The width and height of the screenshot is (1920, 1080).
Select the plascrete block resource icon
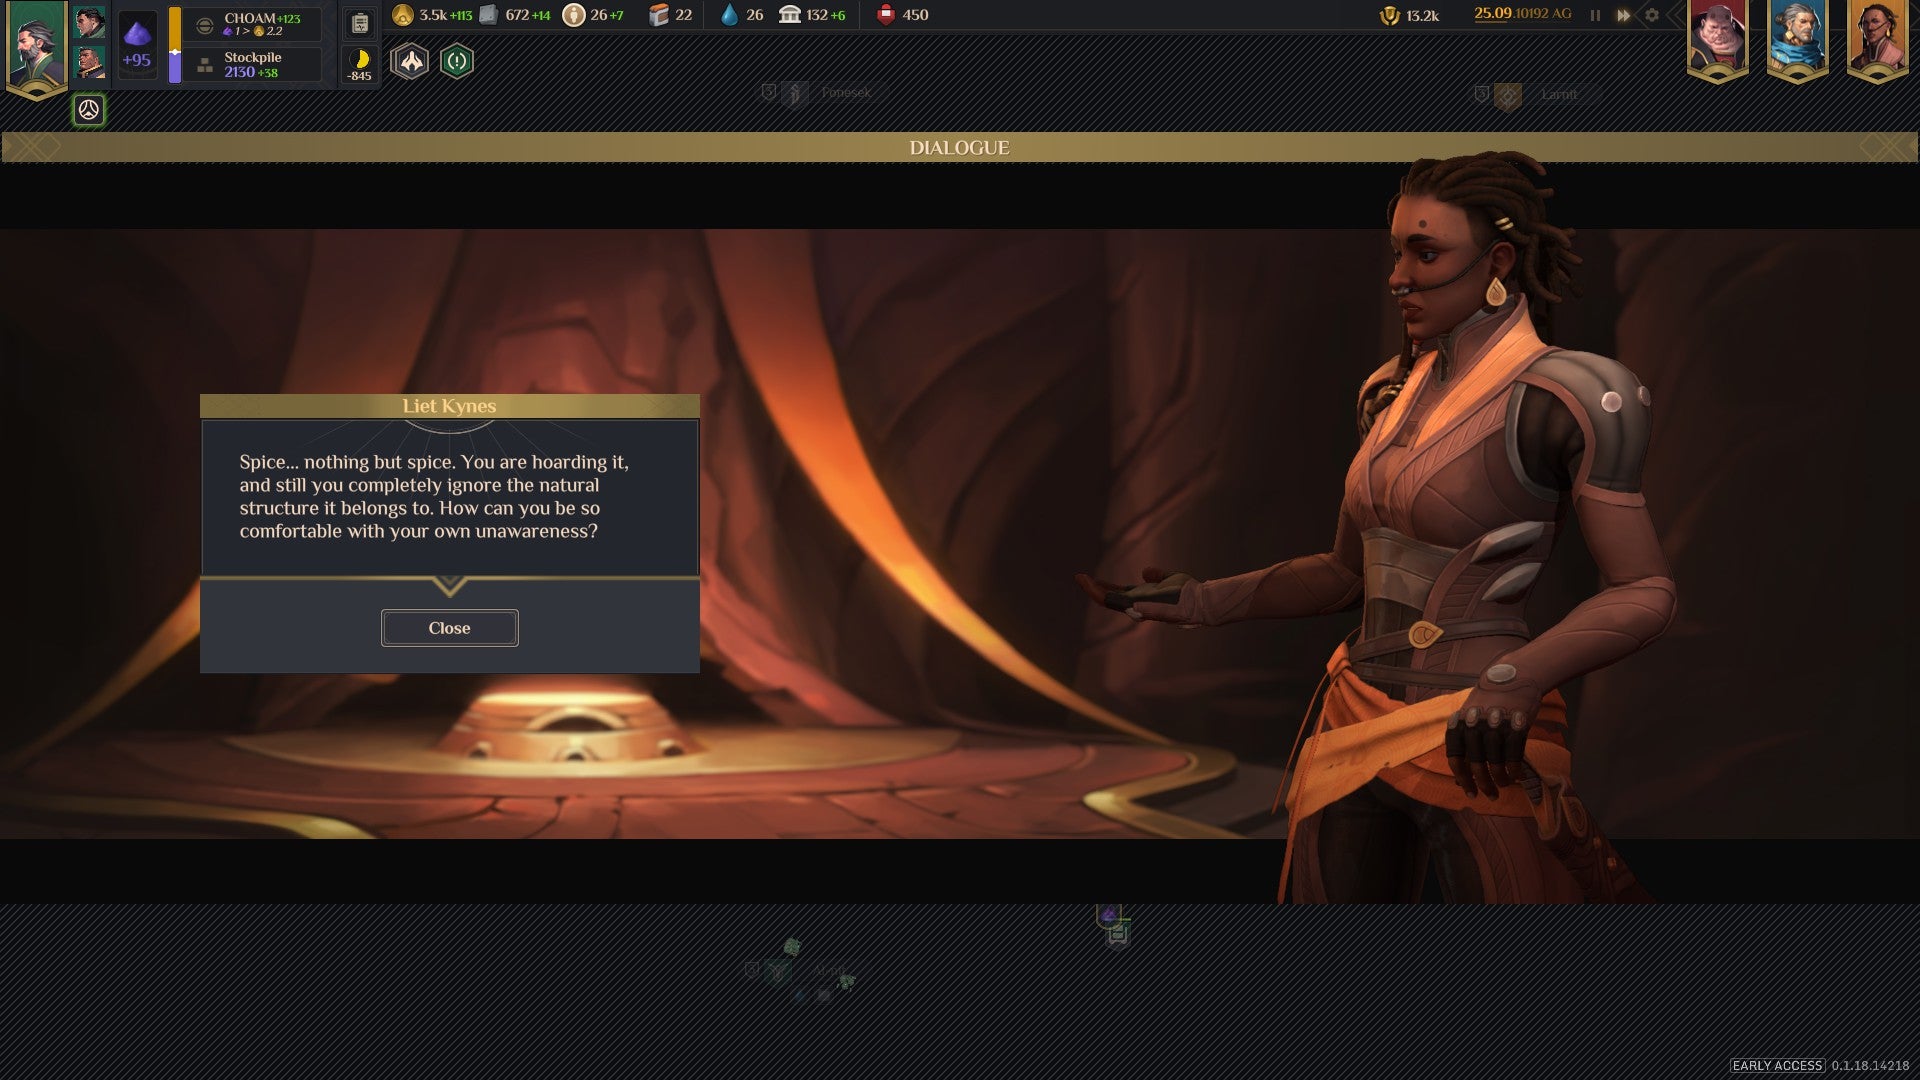pyautogui.click(x=488, y=15)
